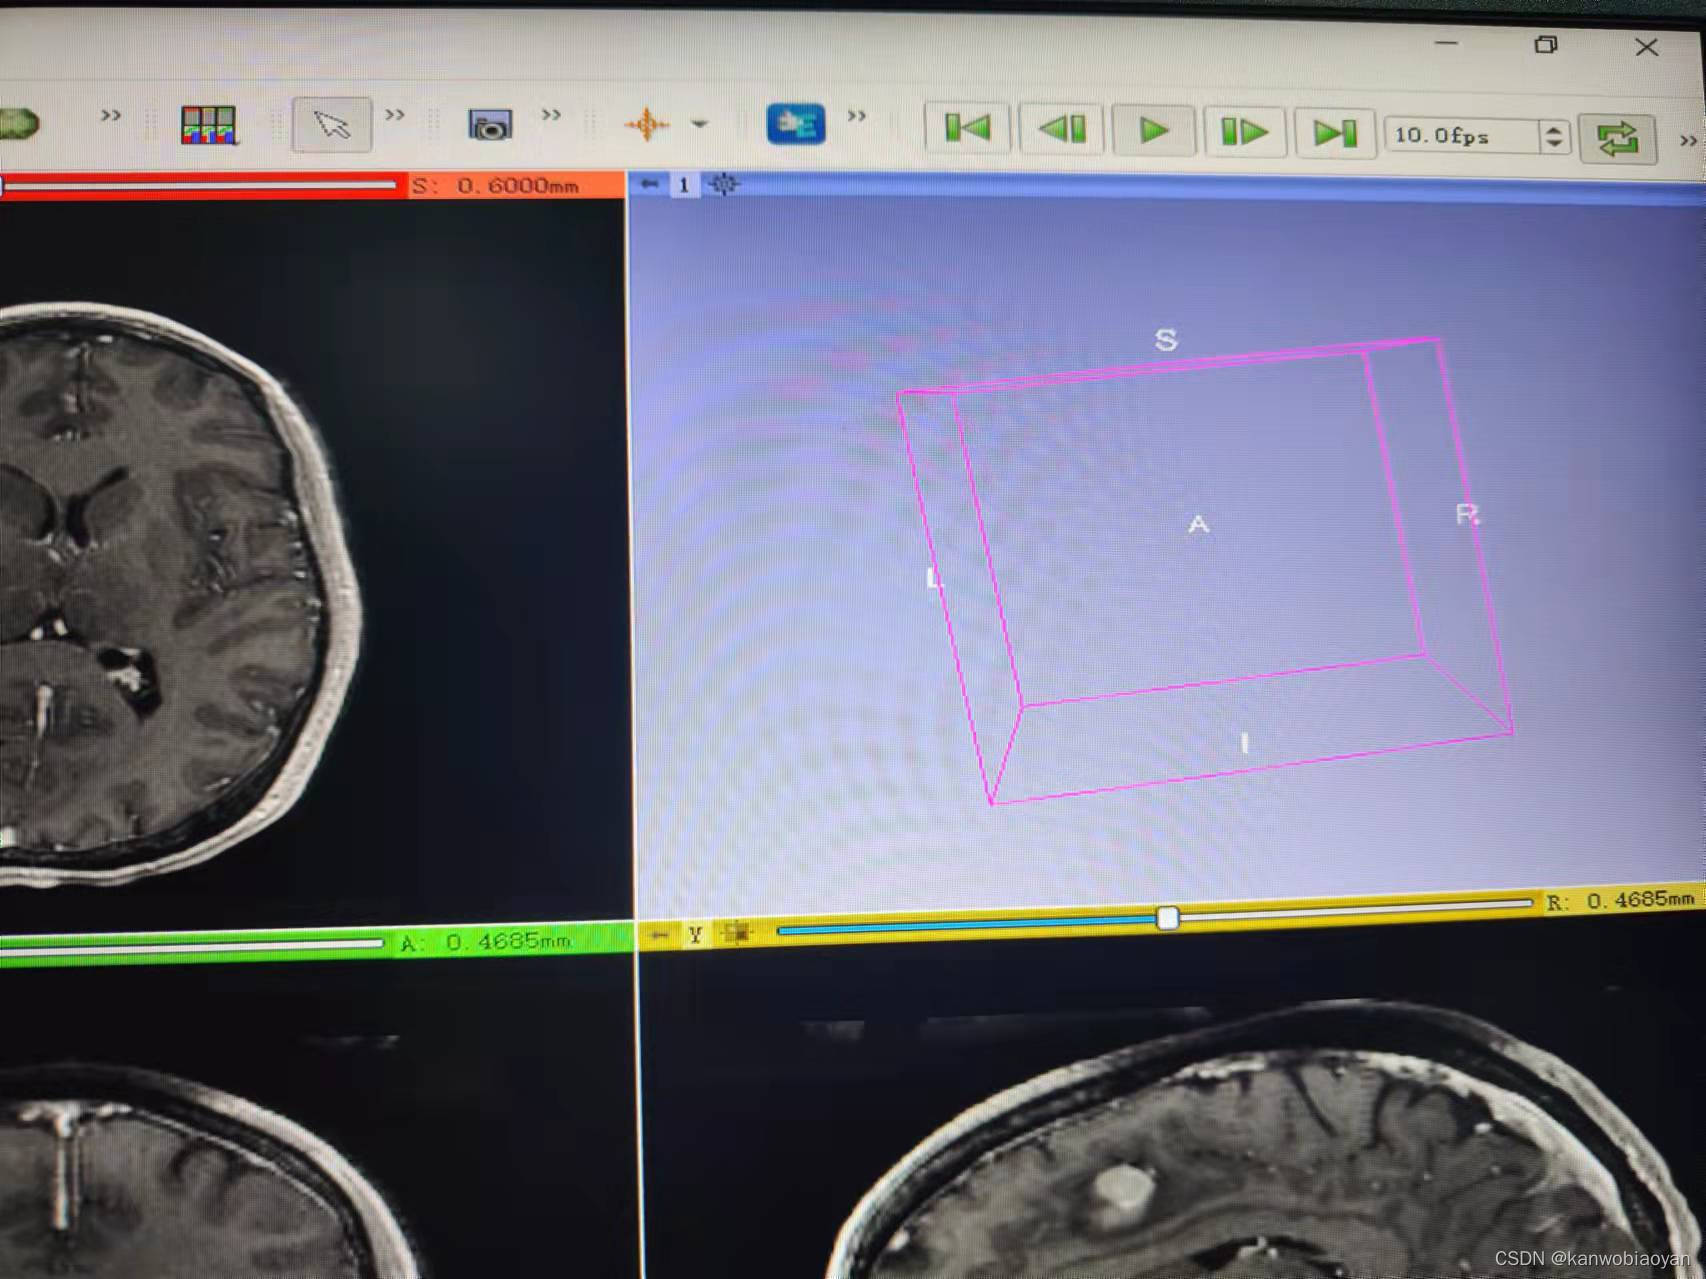Toggle loop playback with green arrows button
This screenshot has height=1279, width=1706.
(x=1616, y=139)
